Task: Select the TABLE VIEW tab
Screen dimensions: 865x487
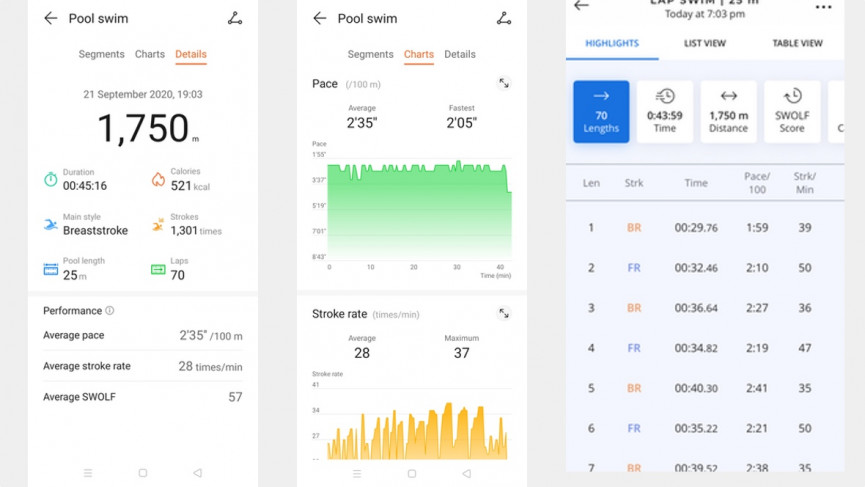Action: [x=797, y=44]
